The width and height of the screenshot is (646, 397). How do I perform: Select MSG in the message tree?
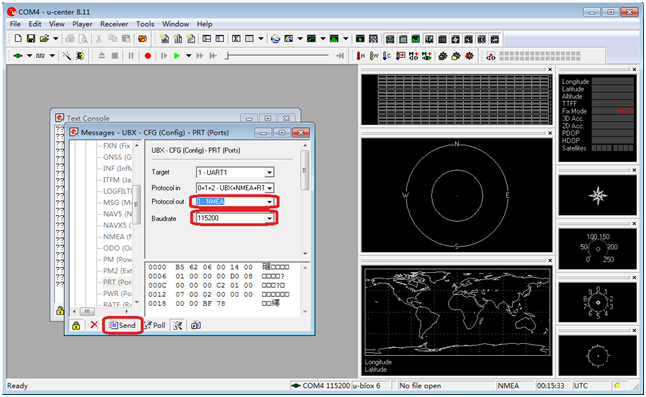[117, 202]
